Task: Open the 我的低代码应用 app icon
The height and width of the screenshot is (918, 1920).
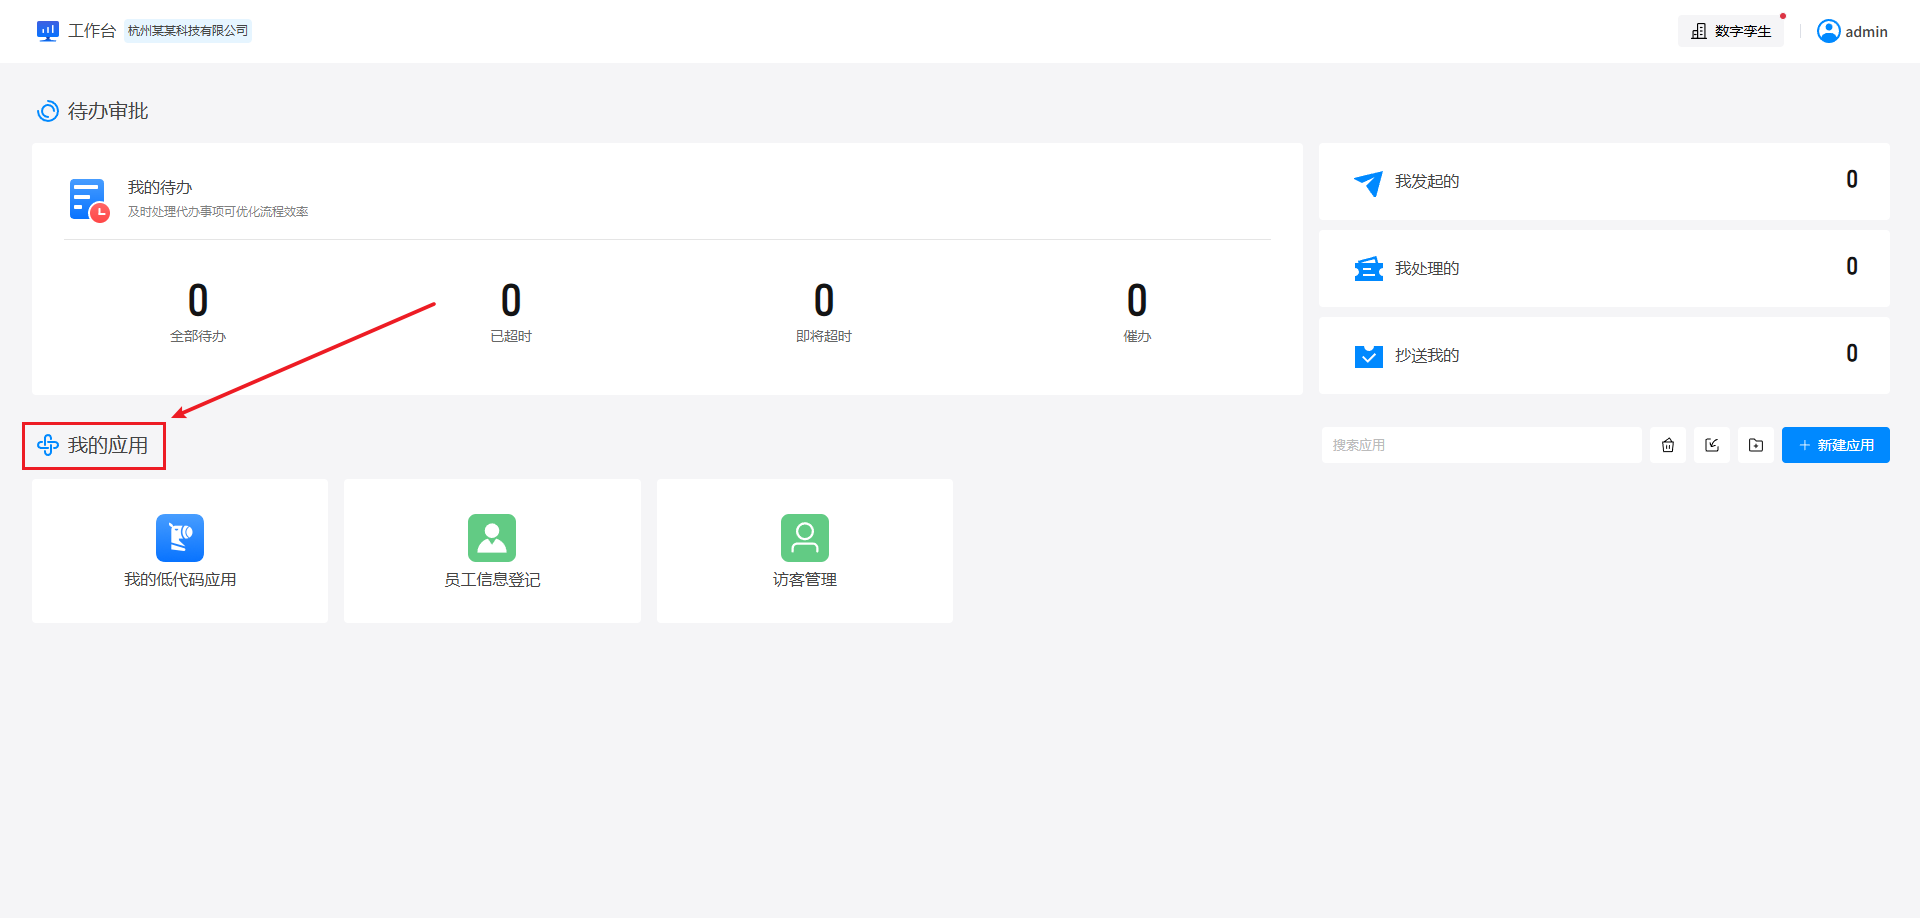Action: tap(180, 538)
